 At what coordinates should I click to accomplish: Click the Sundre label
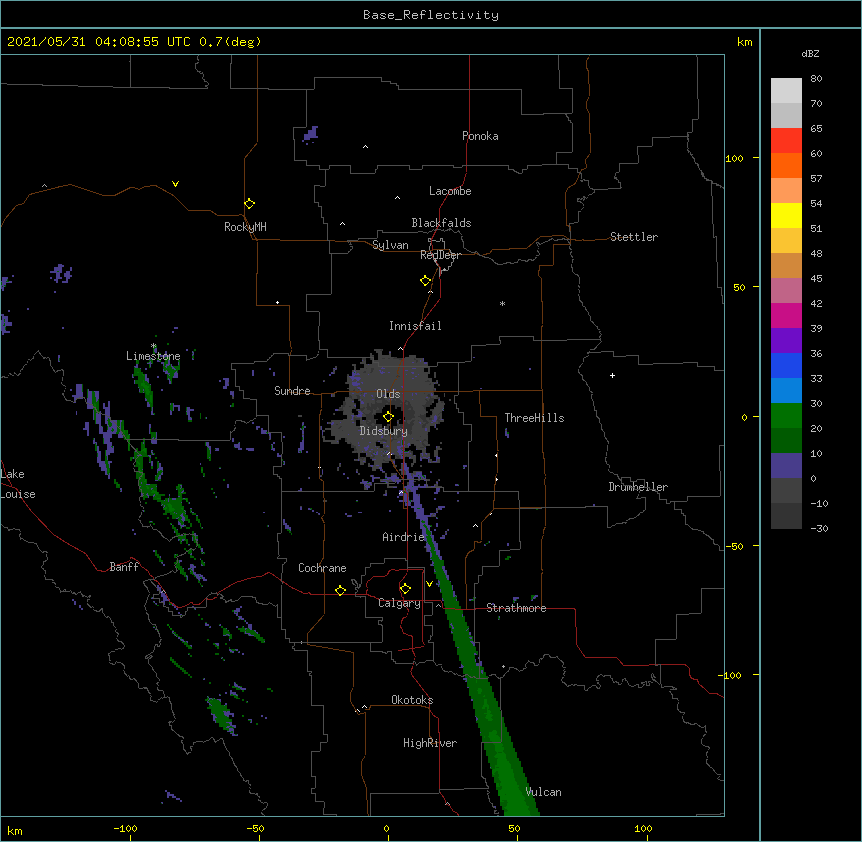tap(292, 391)
